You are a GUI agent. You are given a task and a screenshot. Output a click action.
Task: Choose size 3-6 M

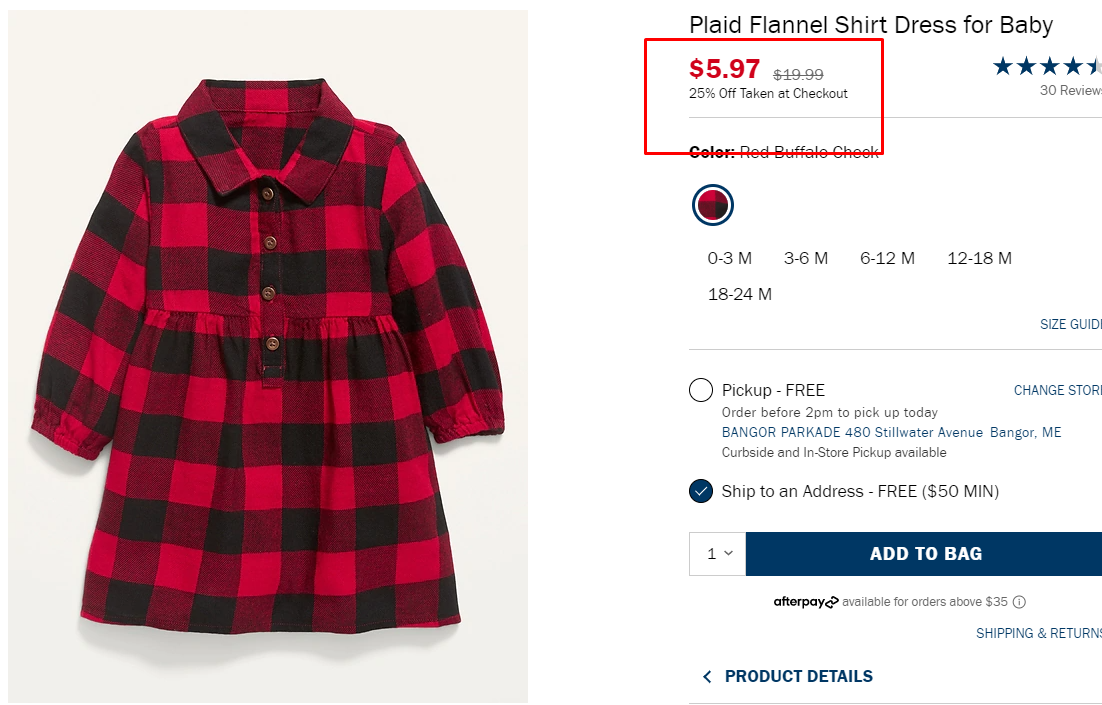(x=806, y=258)
